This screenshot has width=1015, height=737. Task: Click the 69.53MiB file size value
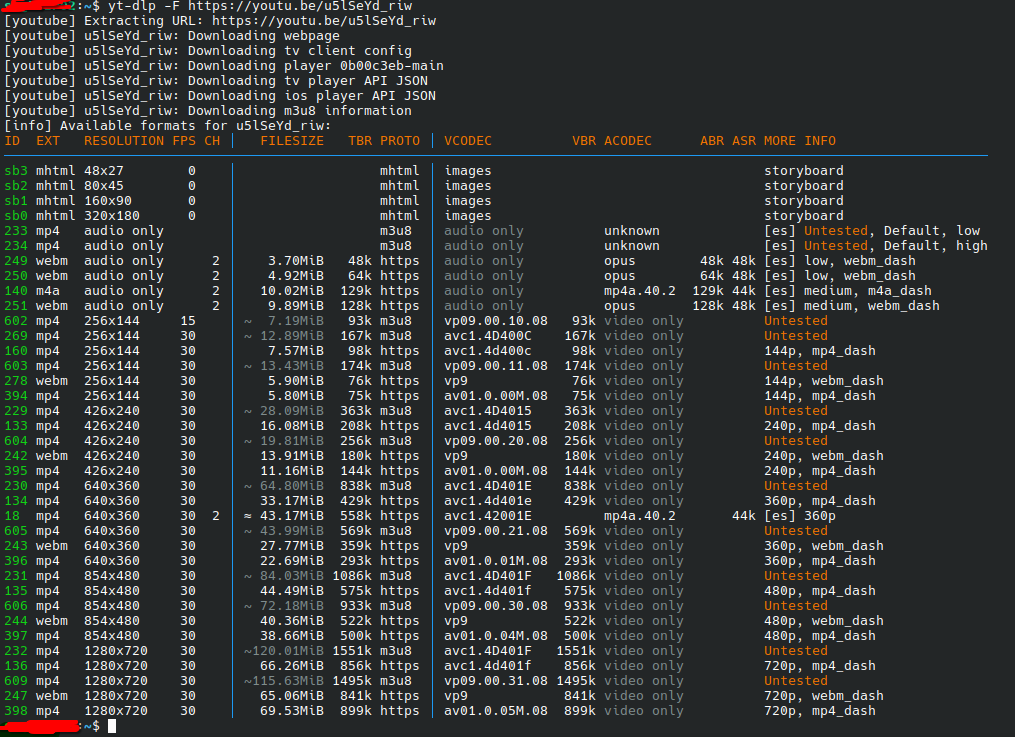click(x=292, y=711)
